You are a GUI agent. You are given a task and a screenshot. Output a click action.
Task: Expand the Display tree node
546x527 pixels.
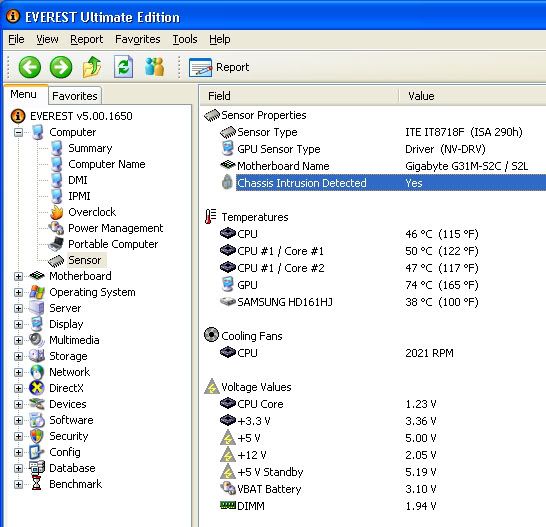pyautogui.click(x=18, y=324)
